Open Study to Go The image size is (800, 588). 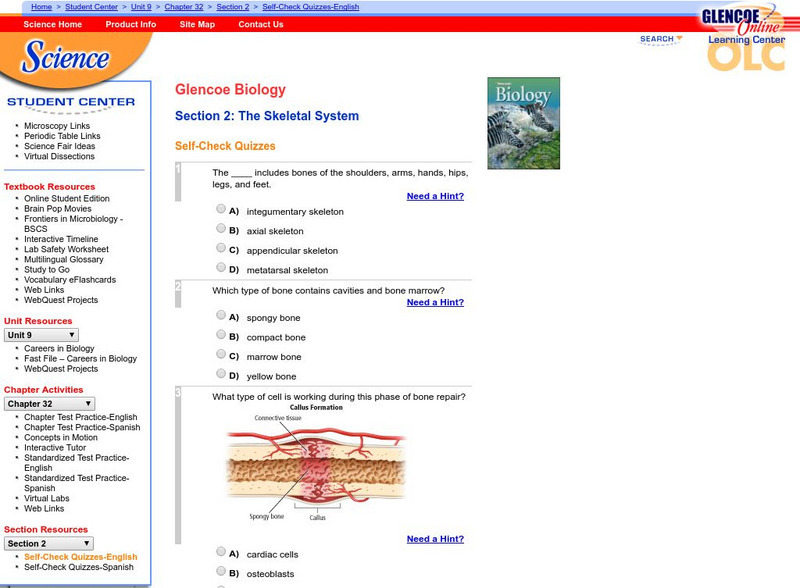pyautogui.click(x=47, y=270)
